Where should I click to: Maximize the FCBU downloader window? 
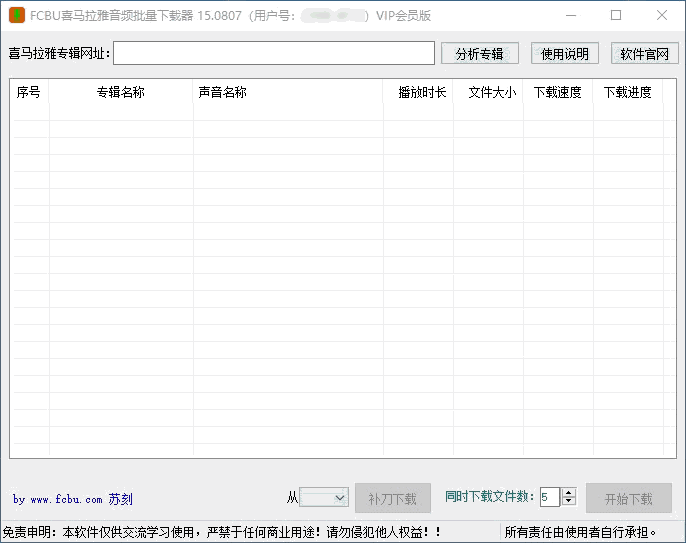pyautogui.click(x=616, y=15)
